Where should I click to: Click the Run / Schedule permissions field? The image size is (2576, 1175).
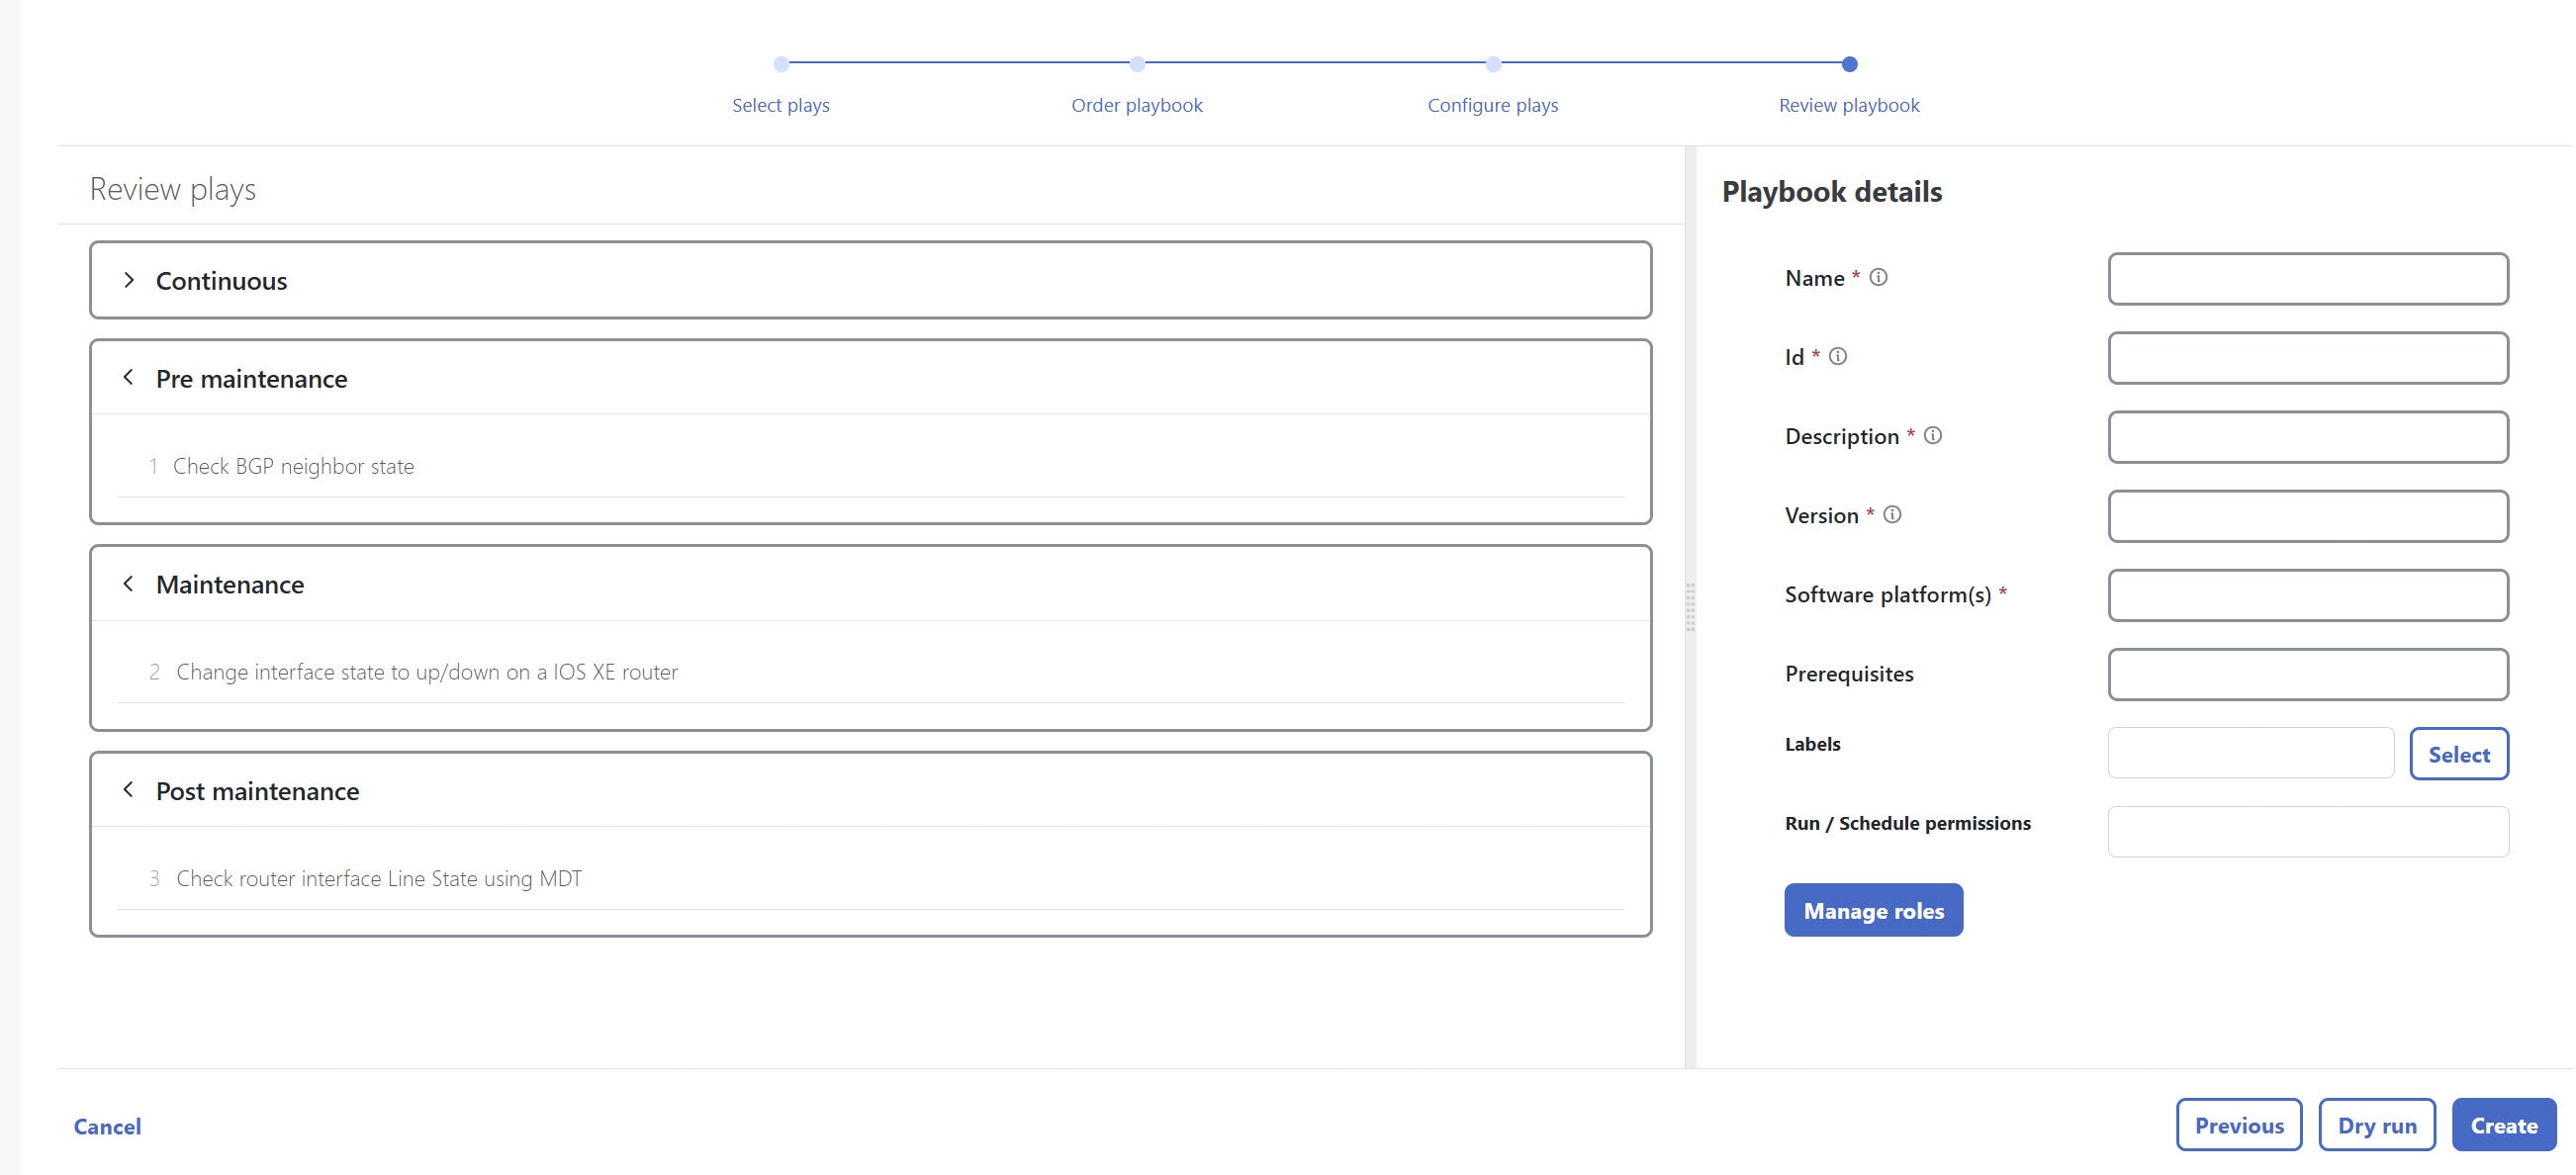[2307, 832]
